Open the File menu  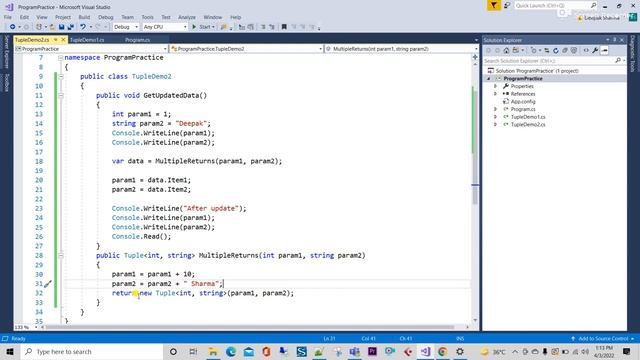coord(8,17)
